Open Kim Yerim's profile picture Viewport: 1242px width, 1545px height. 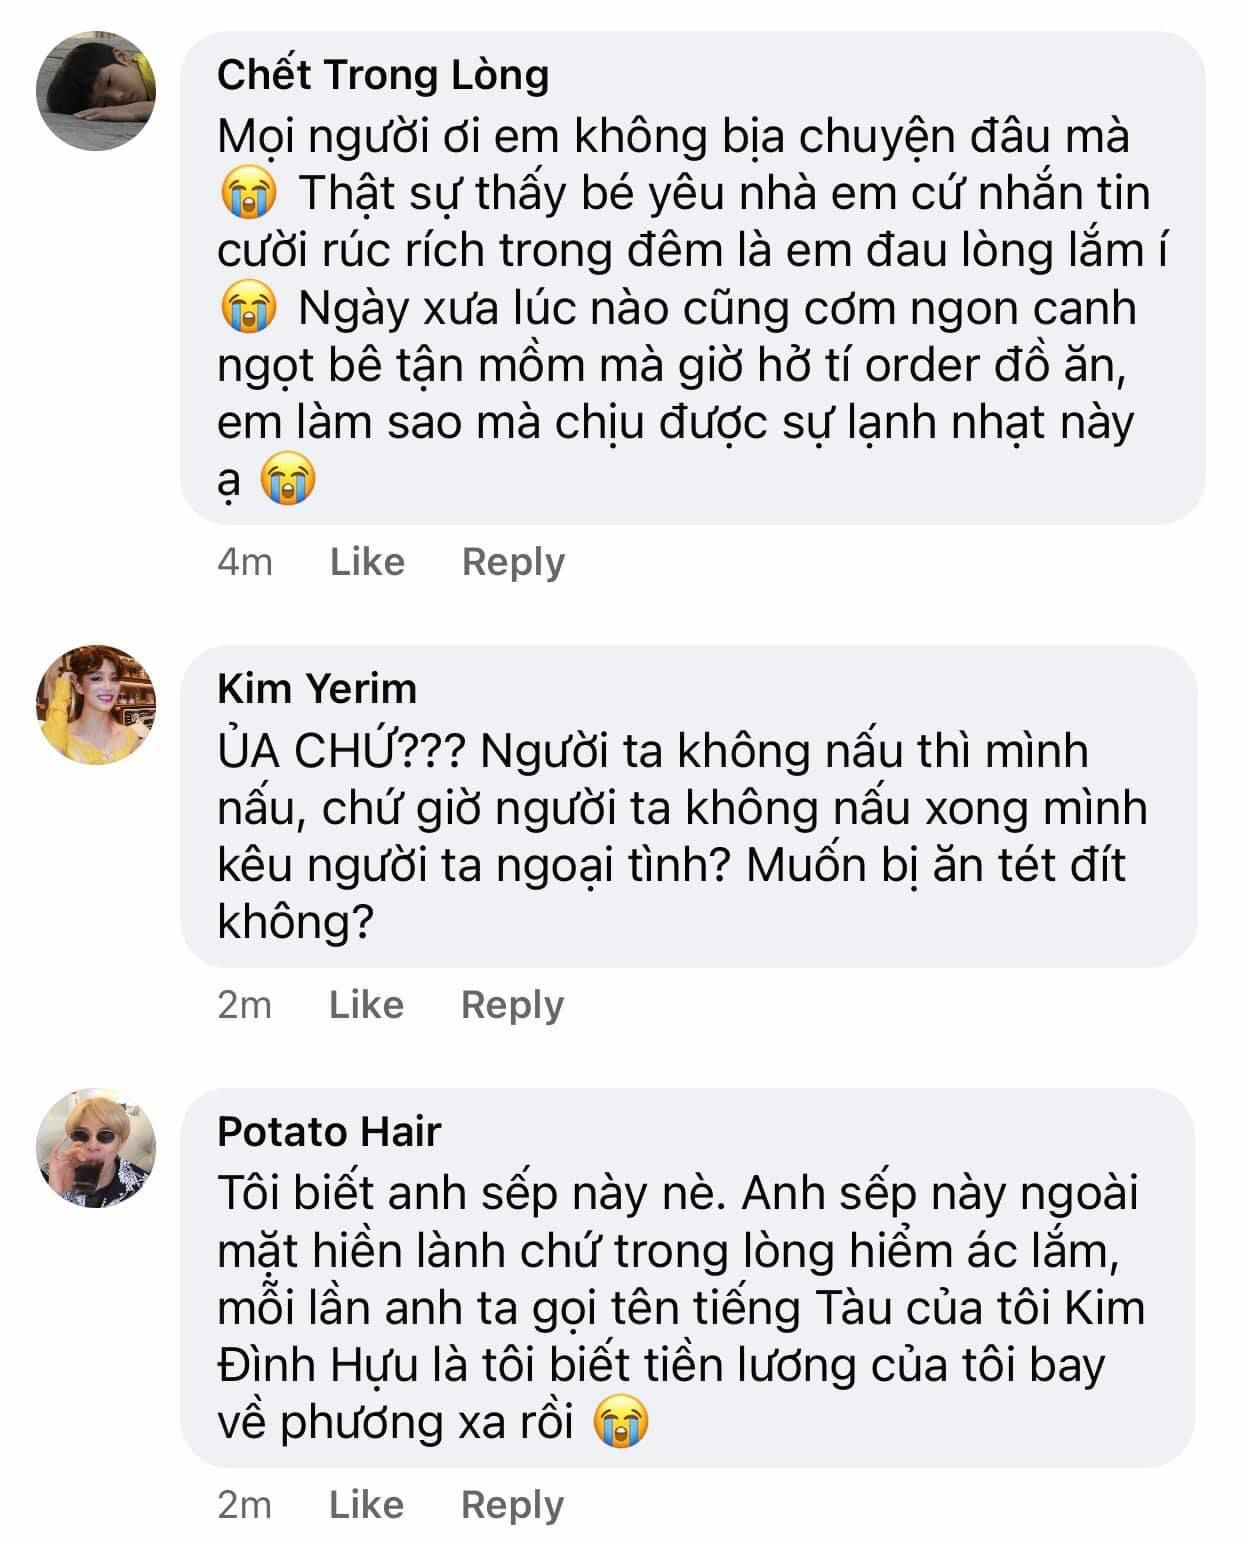97,704
